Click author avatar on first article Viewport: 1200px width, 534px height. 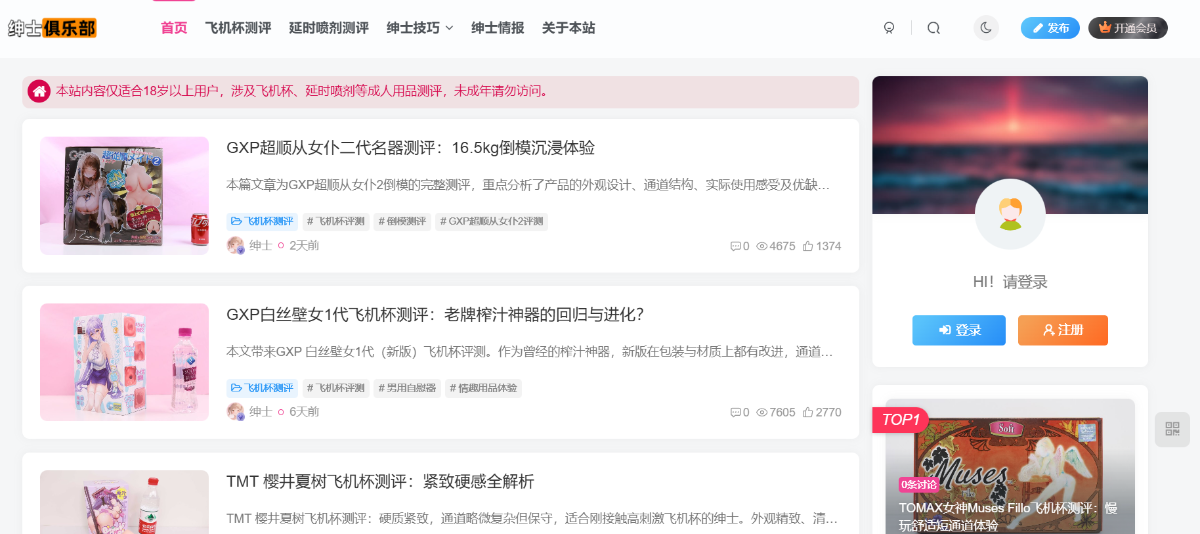coord(236,245)
